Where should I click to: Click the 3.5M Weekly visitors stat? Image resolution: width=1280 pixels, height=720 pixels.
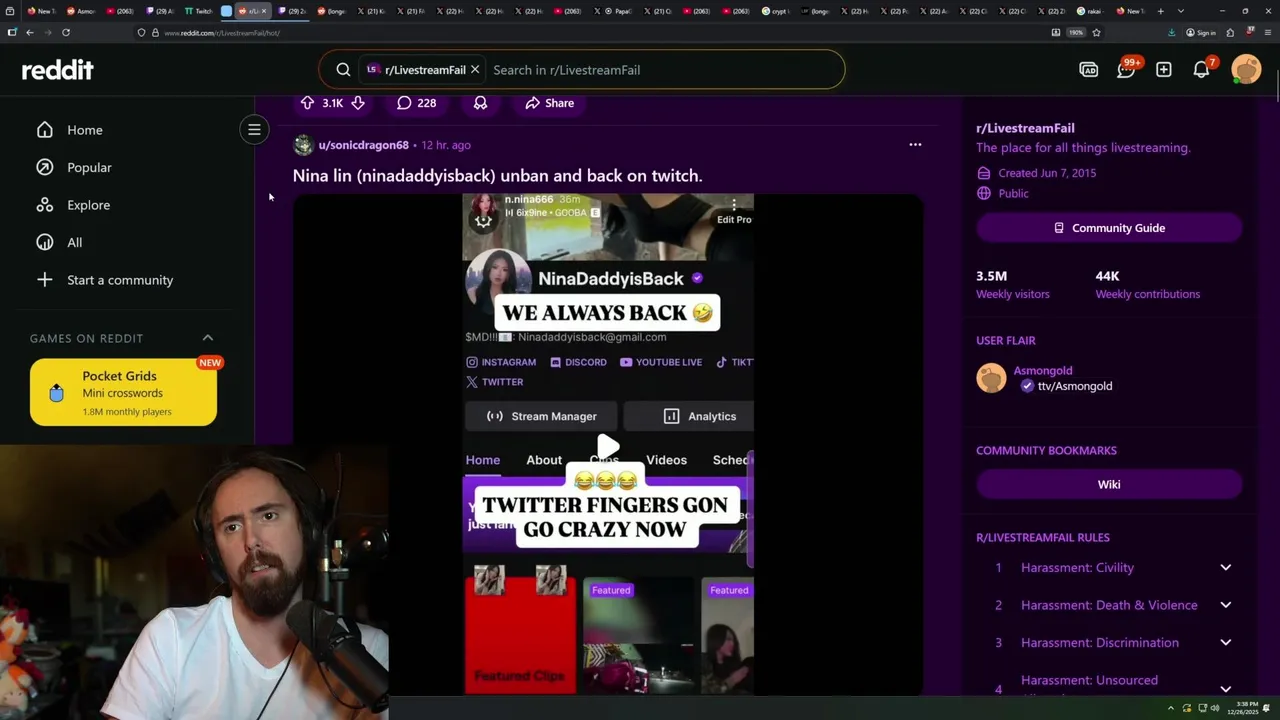click(1013, 285)
